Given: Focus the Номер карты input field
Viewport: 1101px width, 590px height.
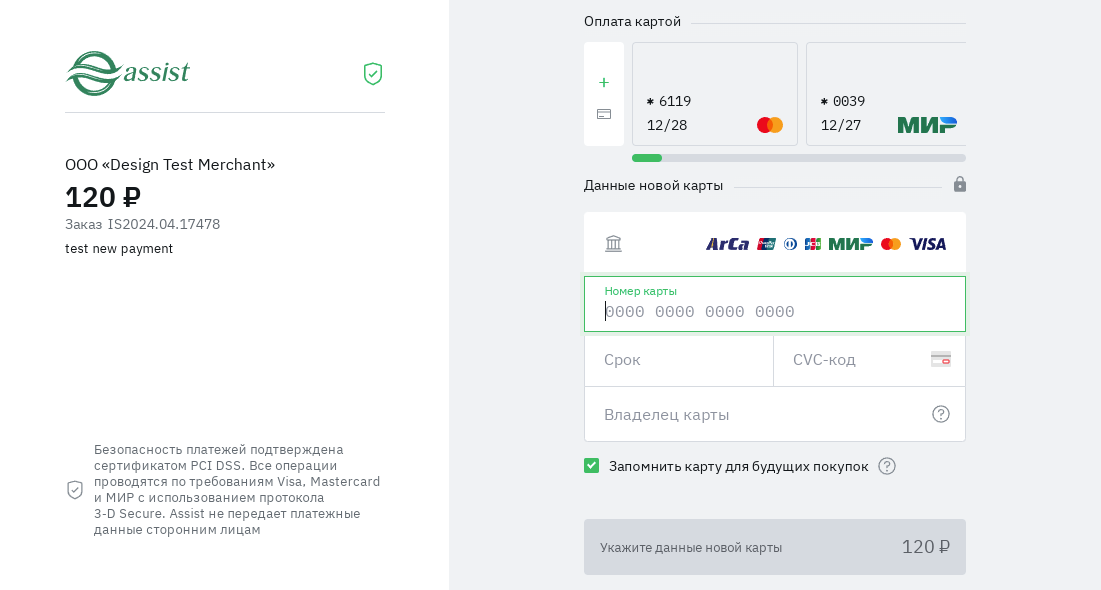Looking at the screenshot, I should [774, 312].
